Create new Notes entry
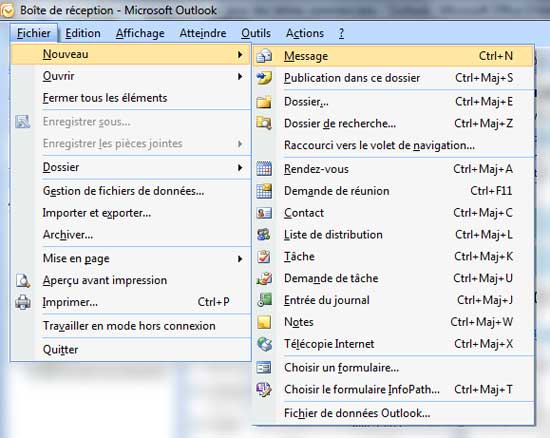 coord(393,322)
